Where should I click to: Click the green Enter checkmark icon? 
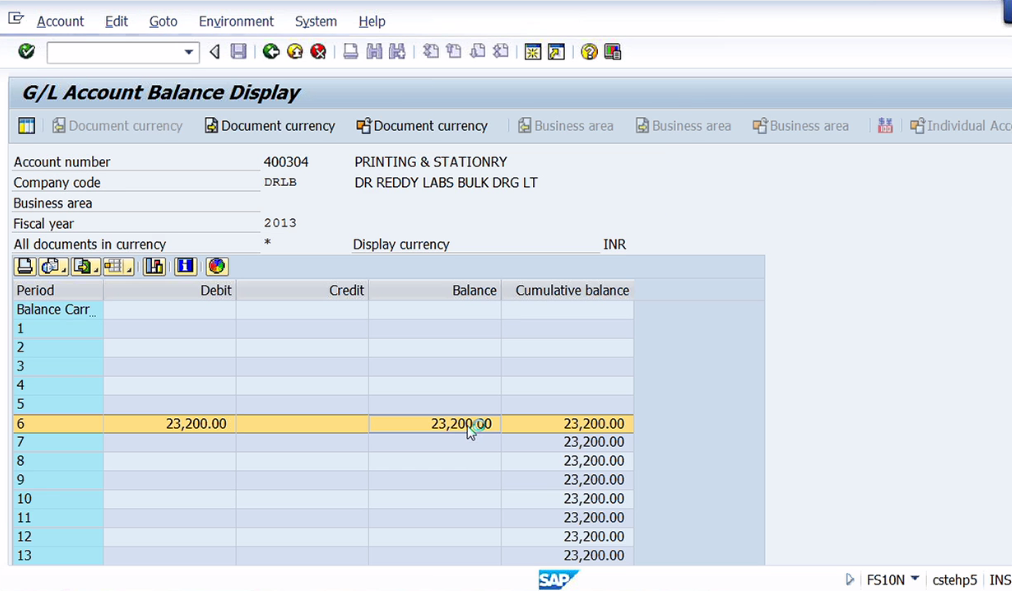pos(26,51)
